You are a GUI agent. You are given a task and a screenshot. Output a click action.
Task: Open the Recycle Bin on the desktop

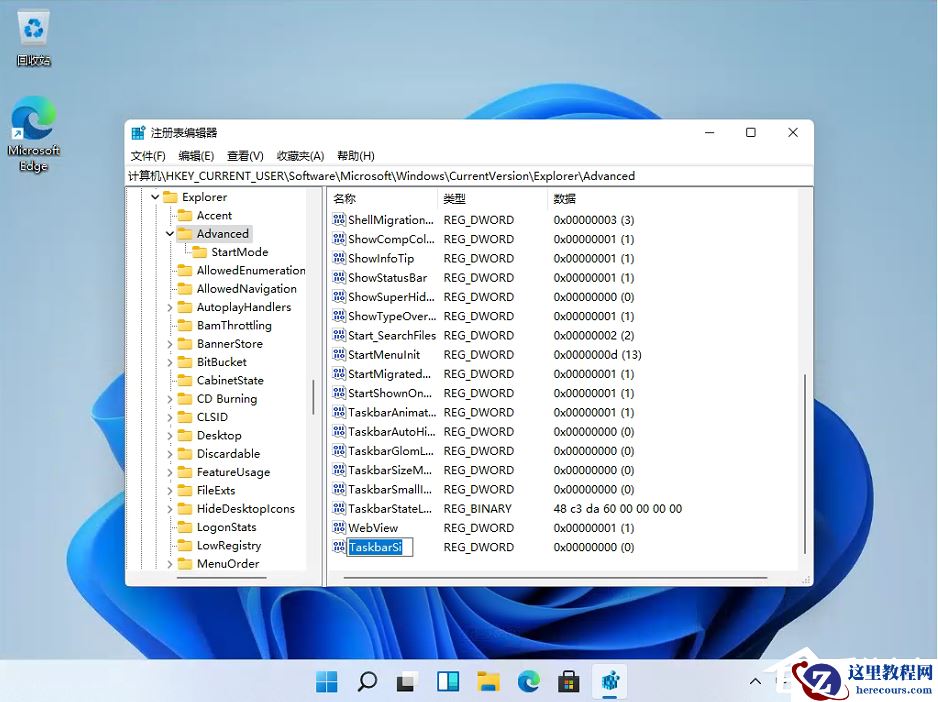coord(32,30)
